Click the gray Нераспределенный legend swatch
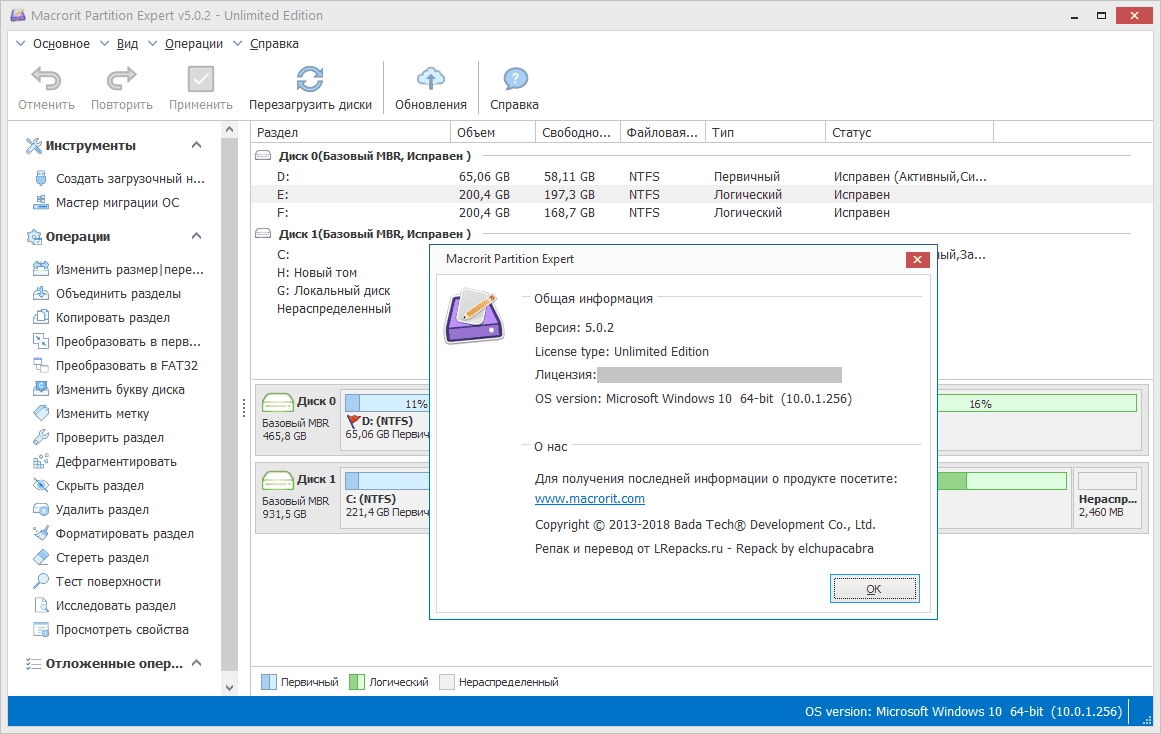The height and width of the screenshot is (734, 1161). (446, 682)
